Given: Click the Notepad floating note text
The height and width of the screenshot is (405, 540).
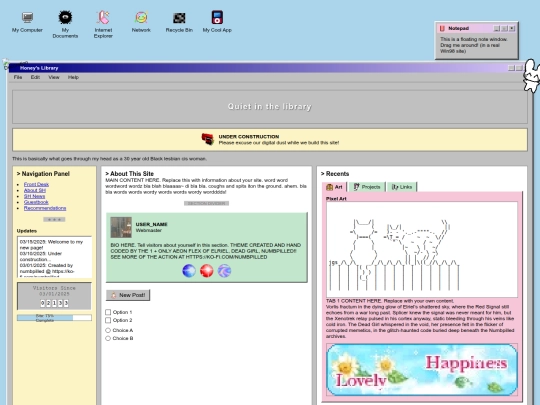Looking at the screenshot, I should tap(474, 45).
